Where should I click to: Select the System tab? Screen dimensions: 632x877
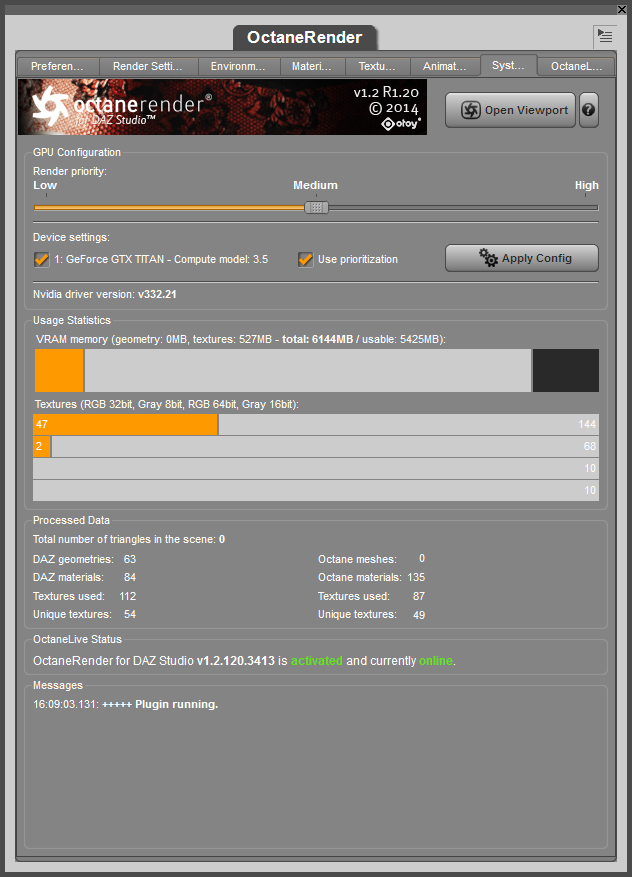pyautogui.click(x=508, y=65)
